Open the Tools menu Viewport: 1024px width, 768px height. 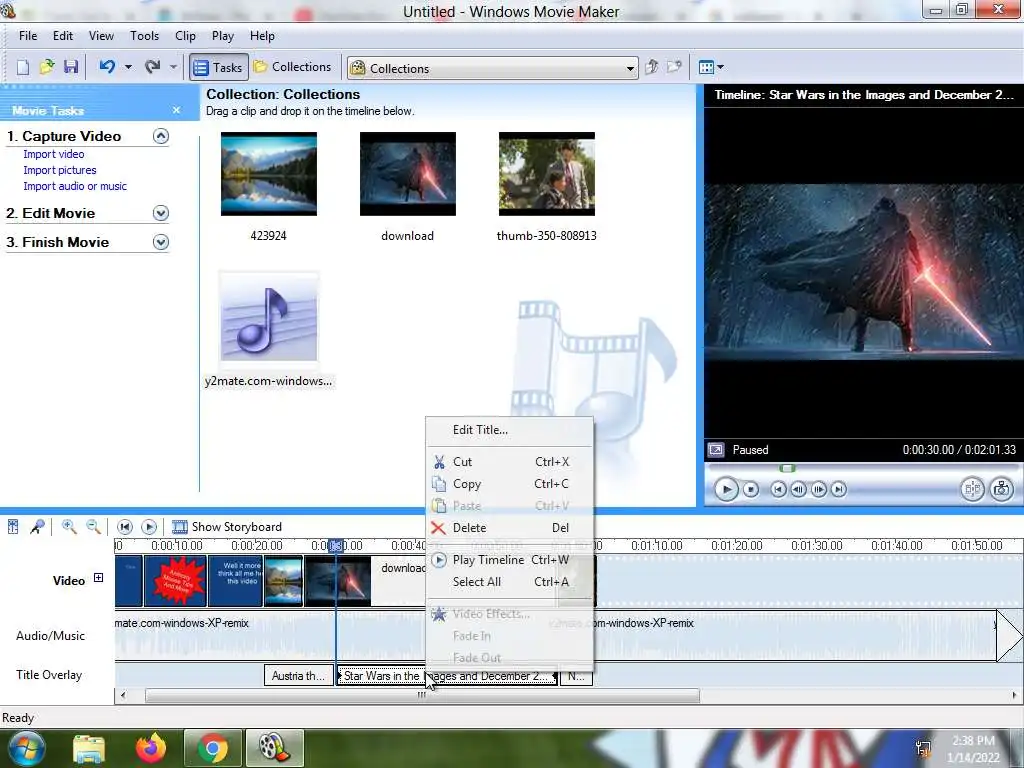point(144,36)
